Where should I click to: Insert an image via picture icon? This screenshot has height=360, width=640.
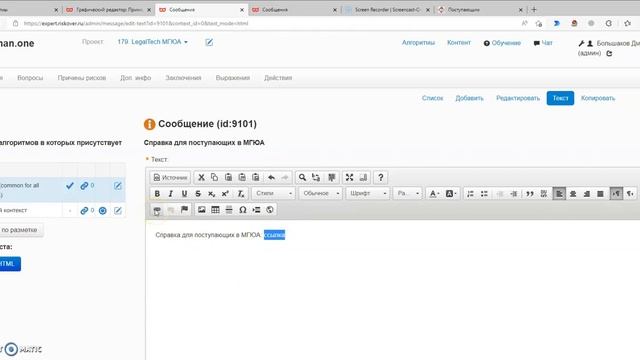click(202, 210)
